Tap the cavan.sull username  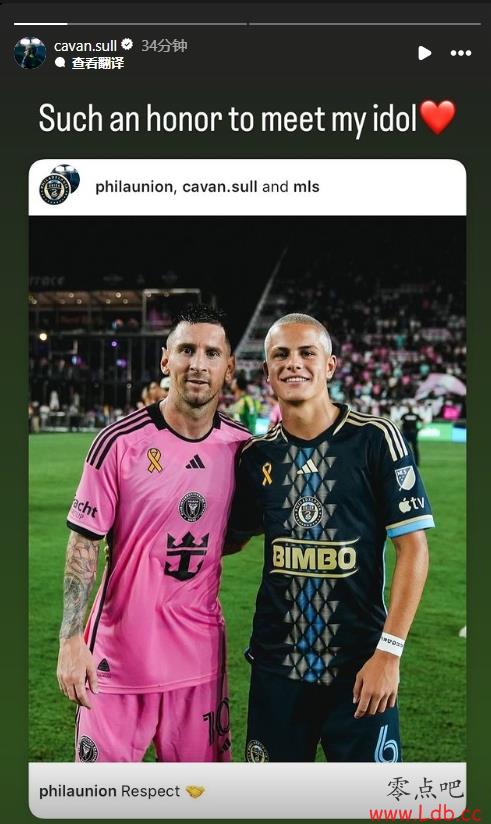pos(85,46)
